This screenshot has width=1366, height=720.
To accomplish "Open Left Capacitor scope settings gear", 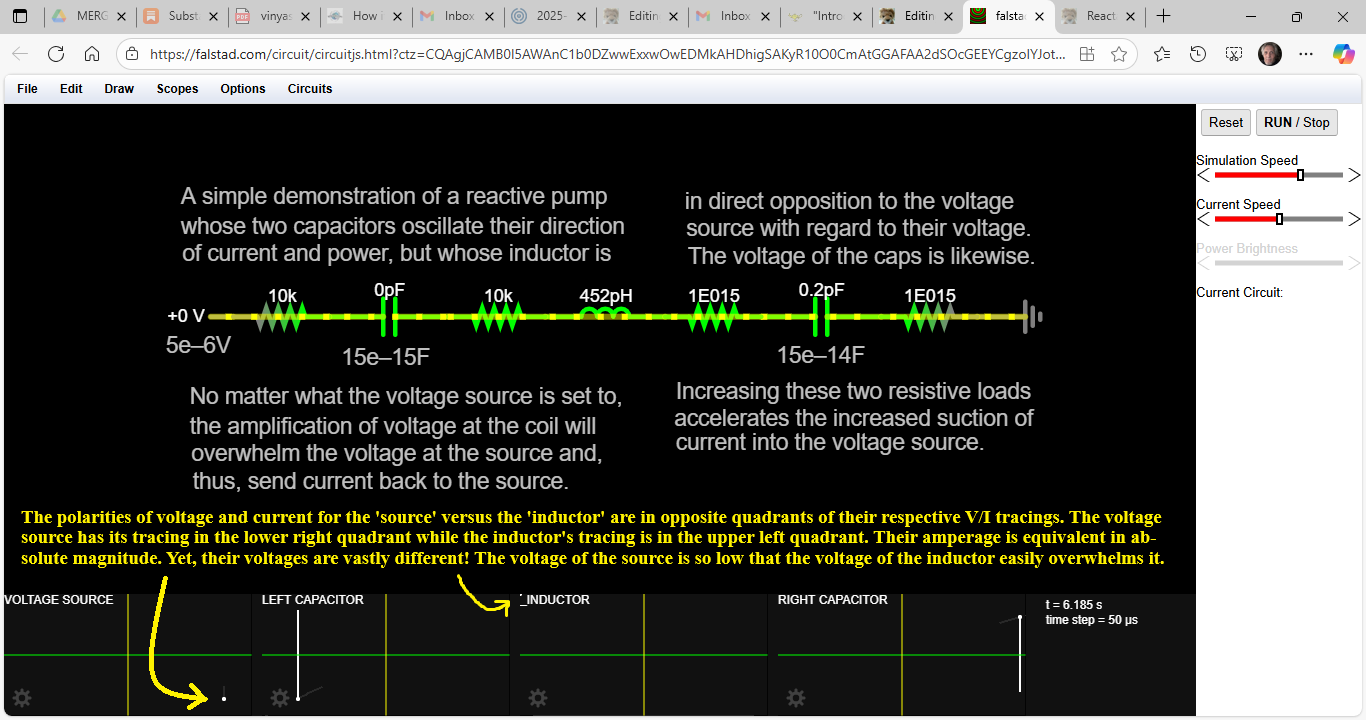I will coord(280,698).
